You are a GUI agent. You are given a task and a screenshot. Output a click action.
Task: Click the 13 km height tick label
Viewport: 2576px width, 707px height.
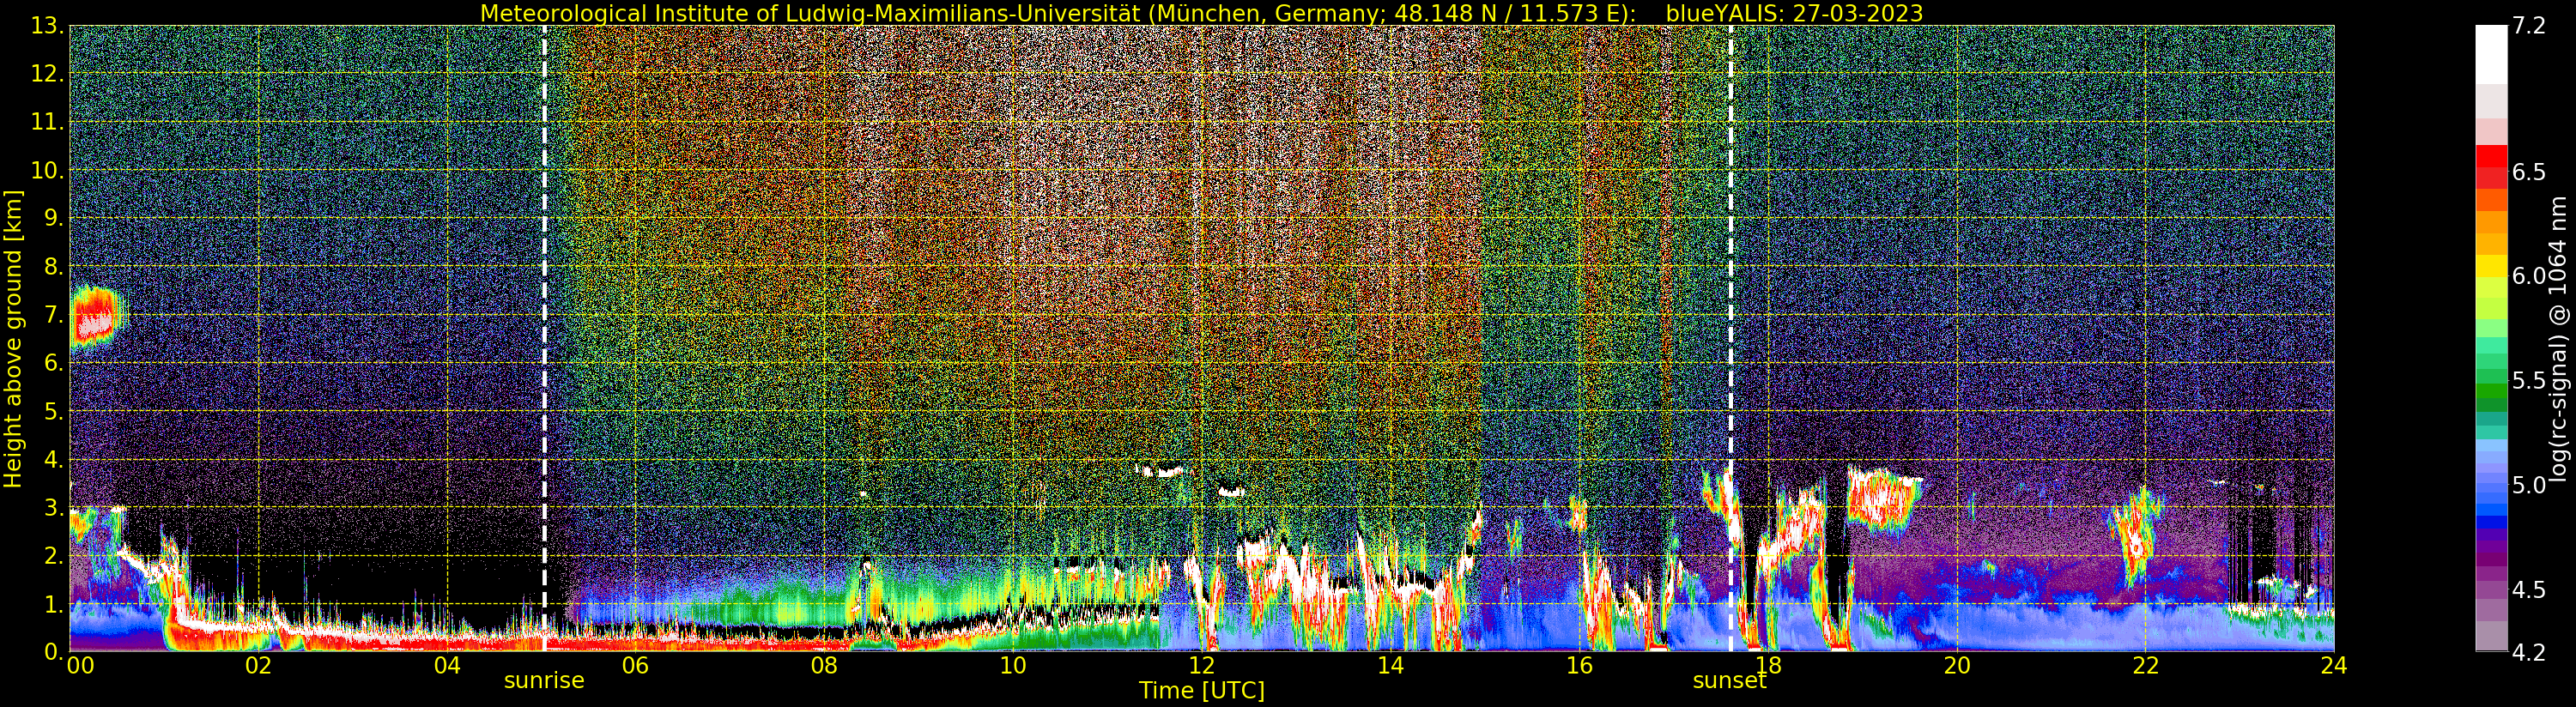[x=48, y=27]
